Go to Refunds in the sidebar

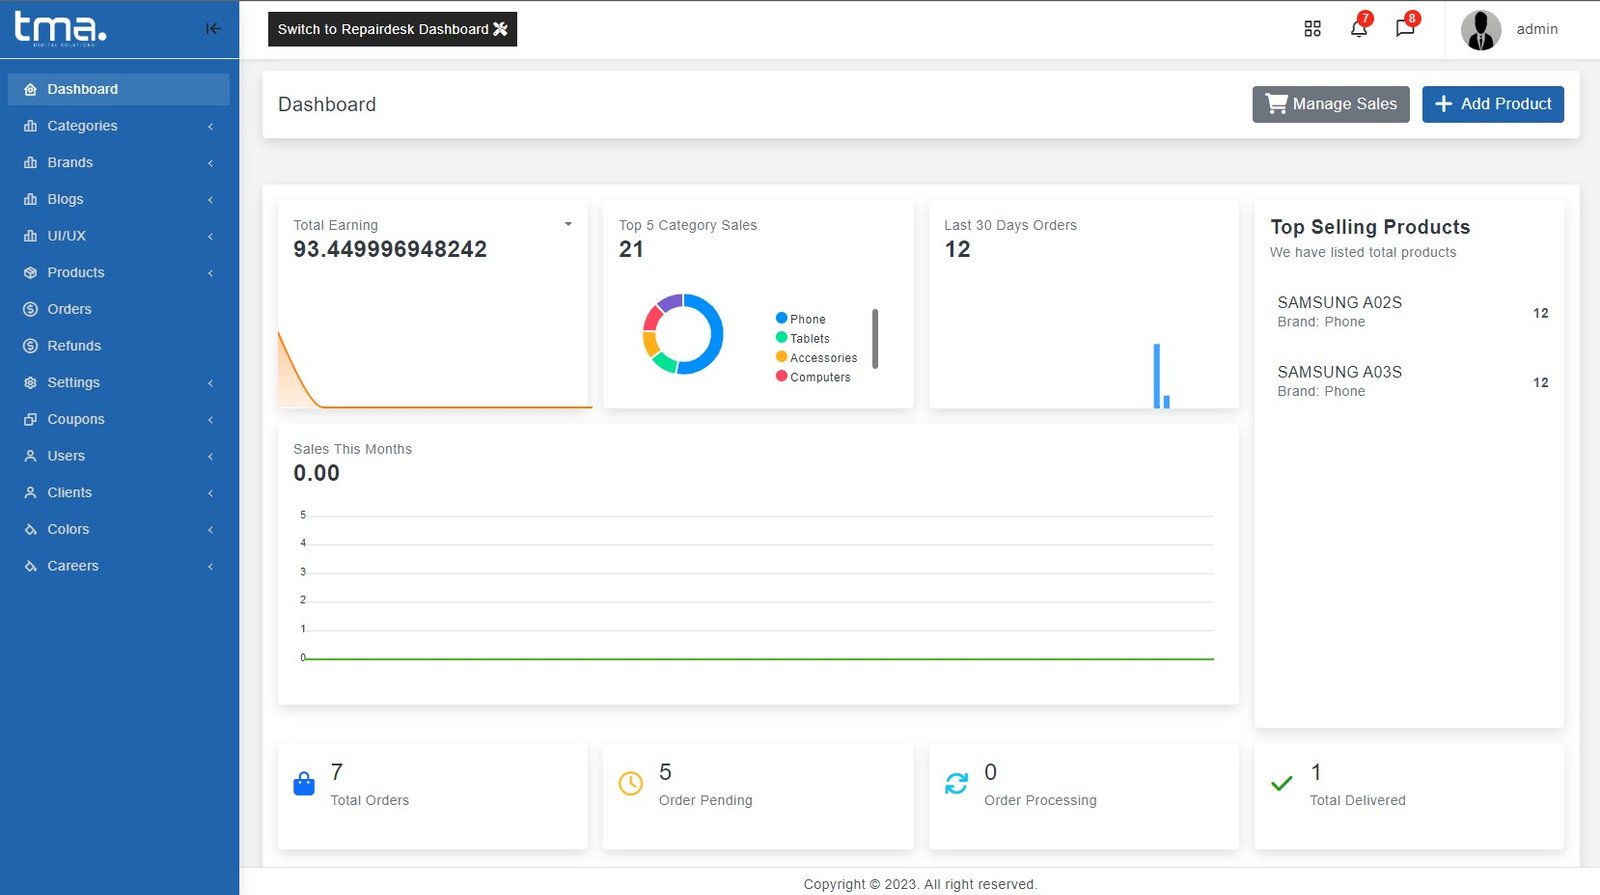(74, 346)
